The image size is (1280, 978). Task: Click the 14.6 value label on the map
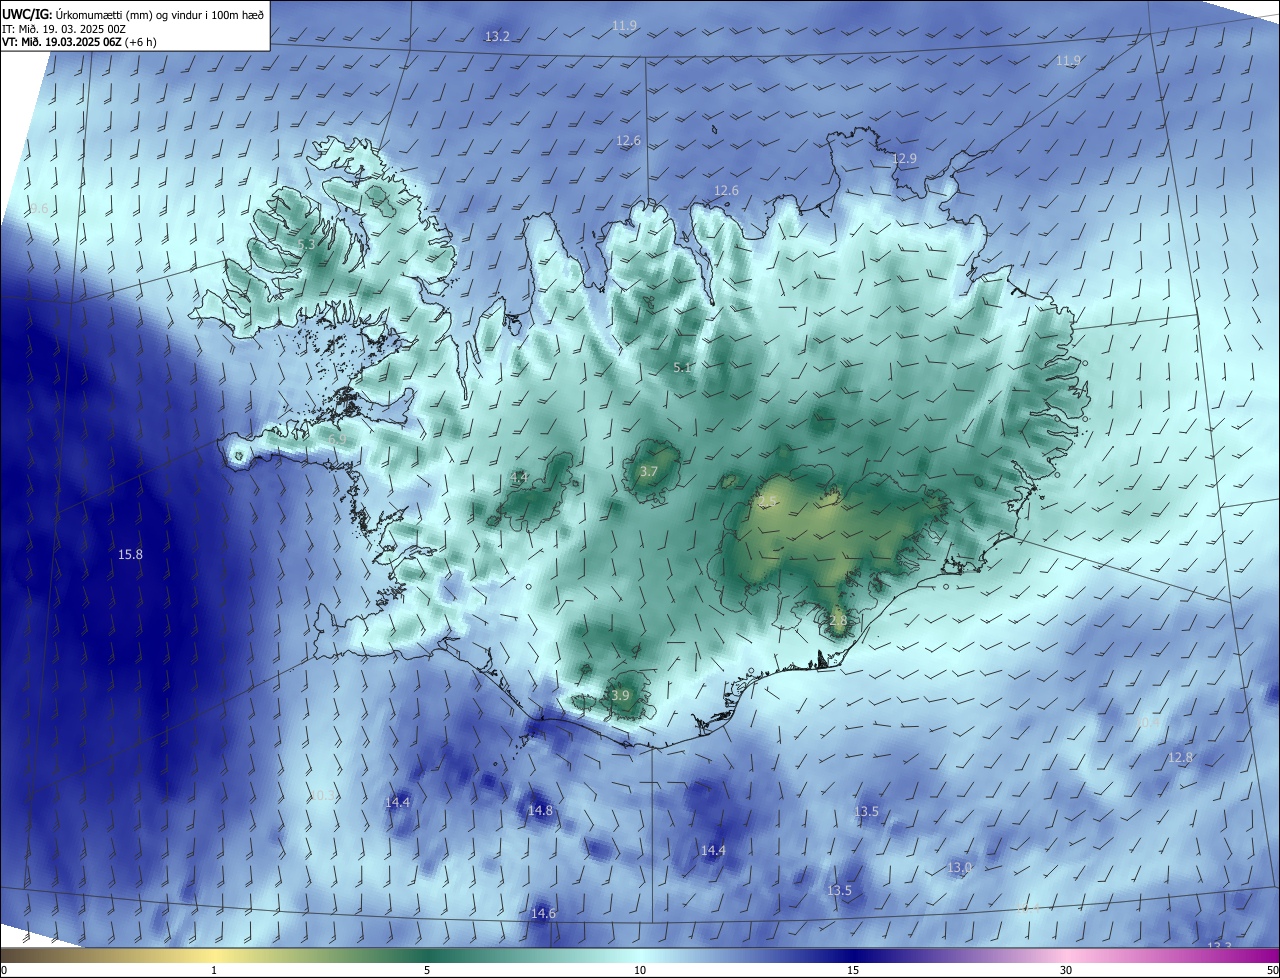click(543, 914)
